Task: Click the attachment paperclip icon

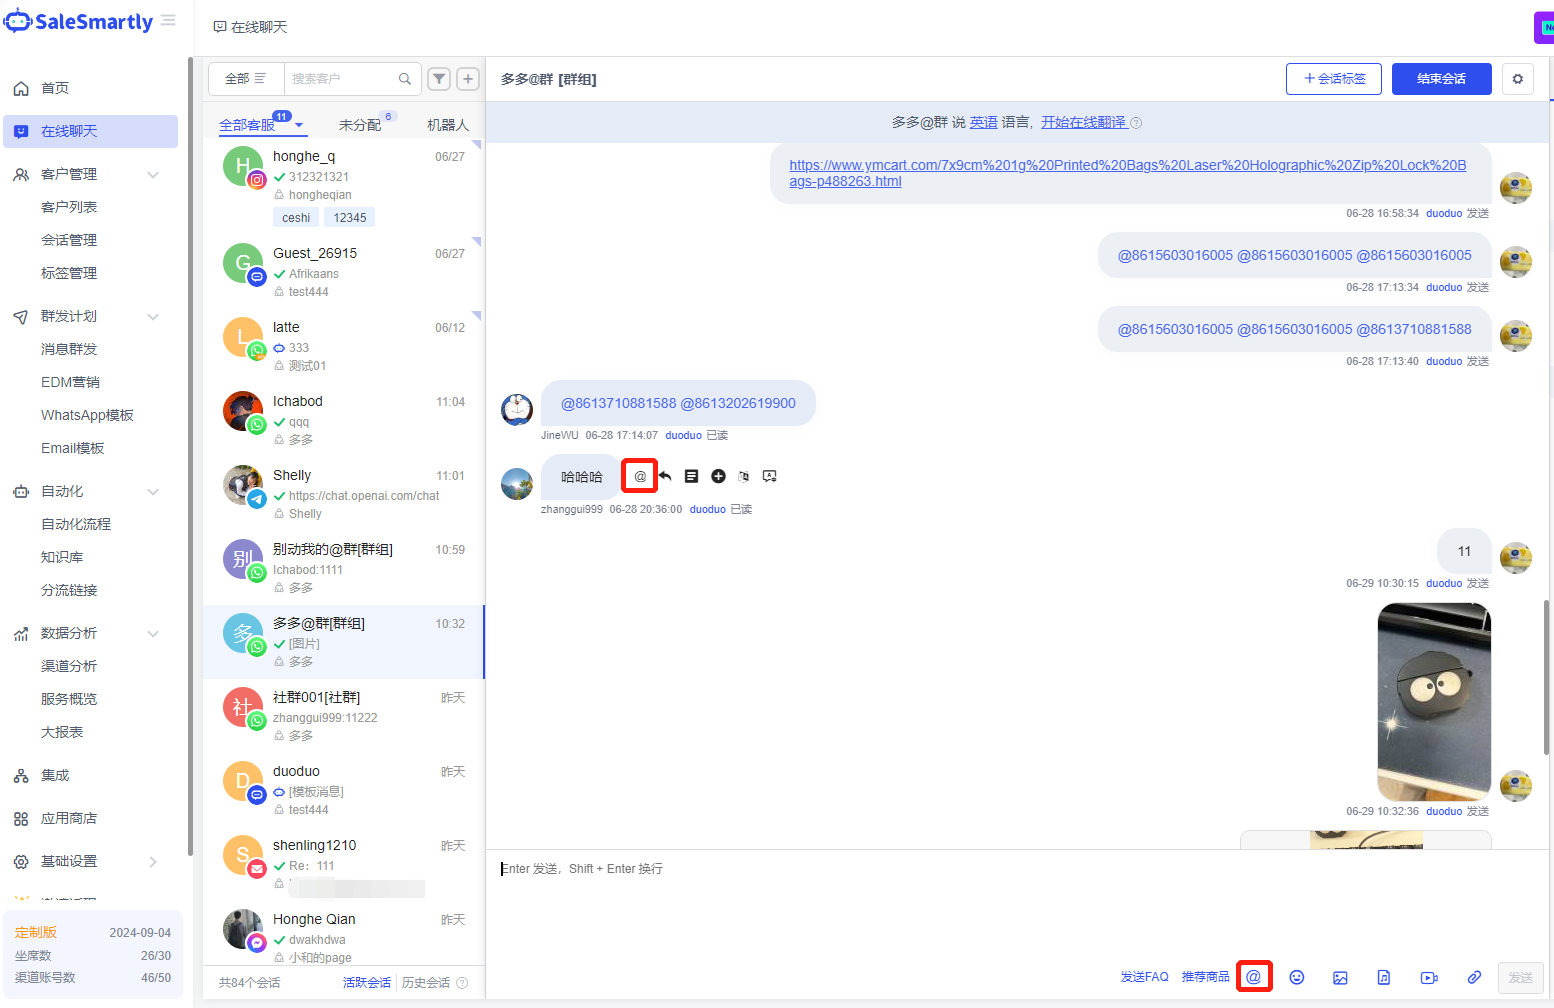Action: [x=1474, y=977]
